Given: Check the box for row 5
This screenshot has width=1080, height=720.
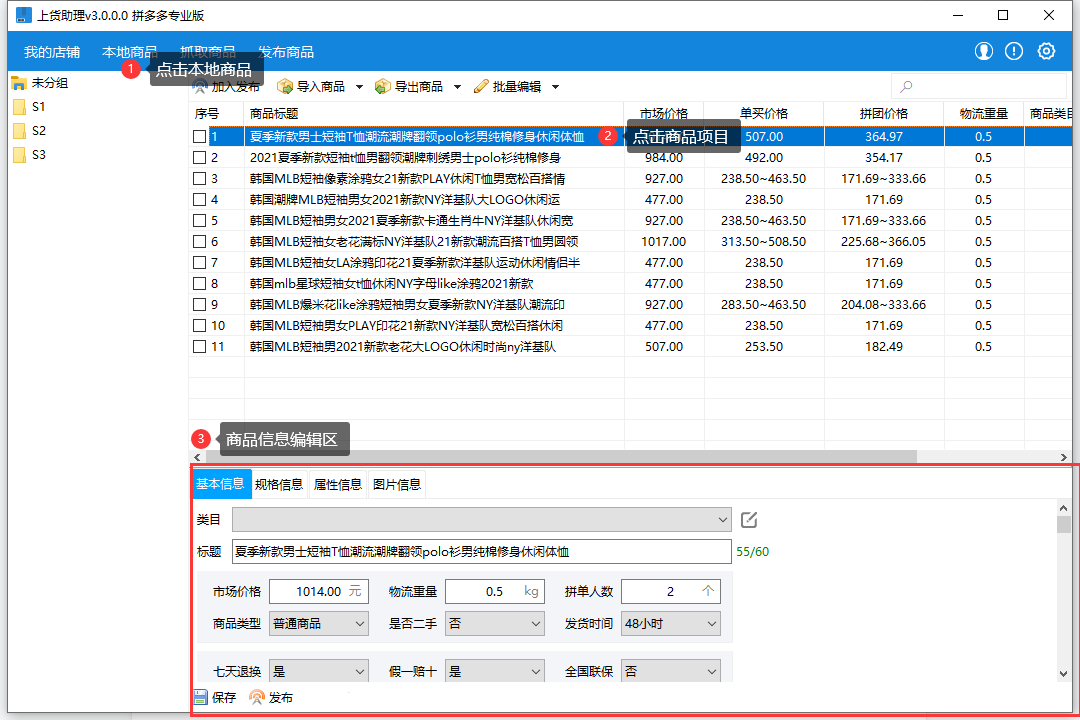Looking at the screenshot, I should click(200, 220).
